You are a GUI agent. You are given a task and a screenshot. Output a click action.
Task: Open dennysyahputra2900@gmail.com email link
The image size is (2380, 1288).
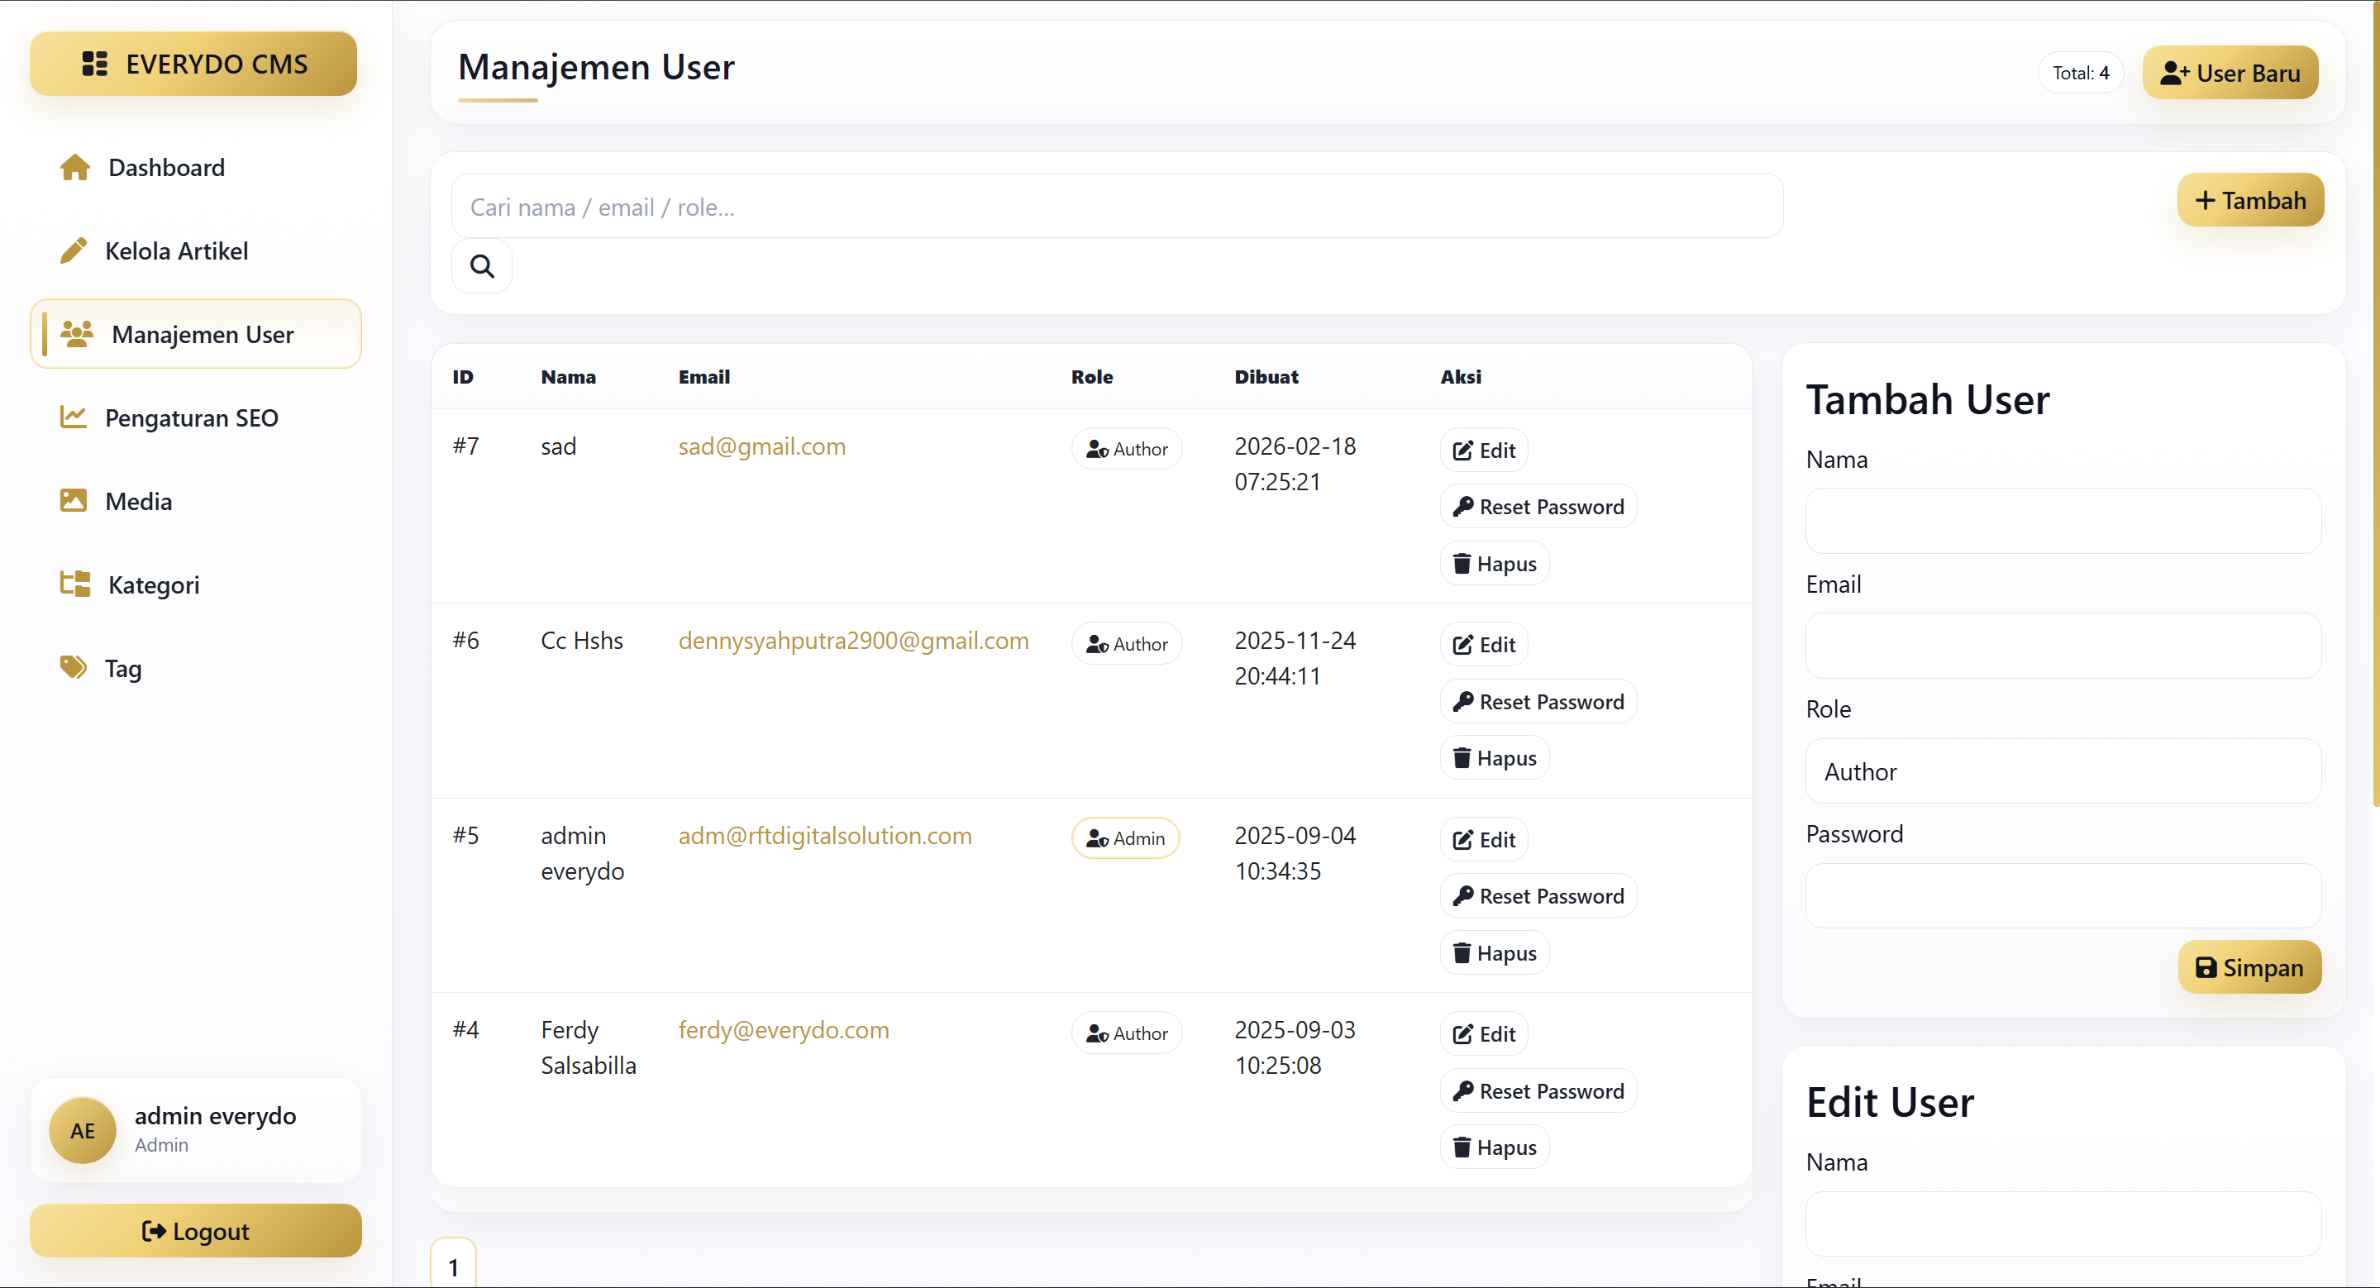tap(853, 640)
